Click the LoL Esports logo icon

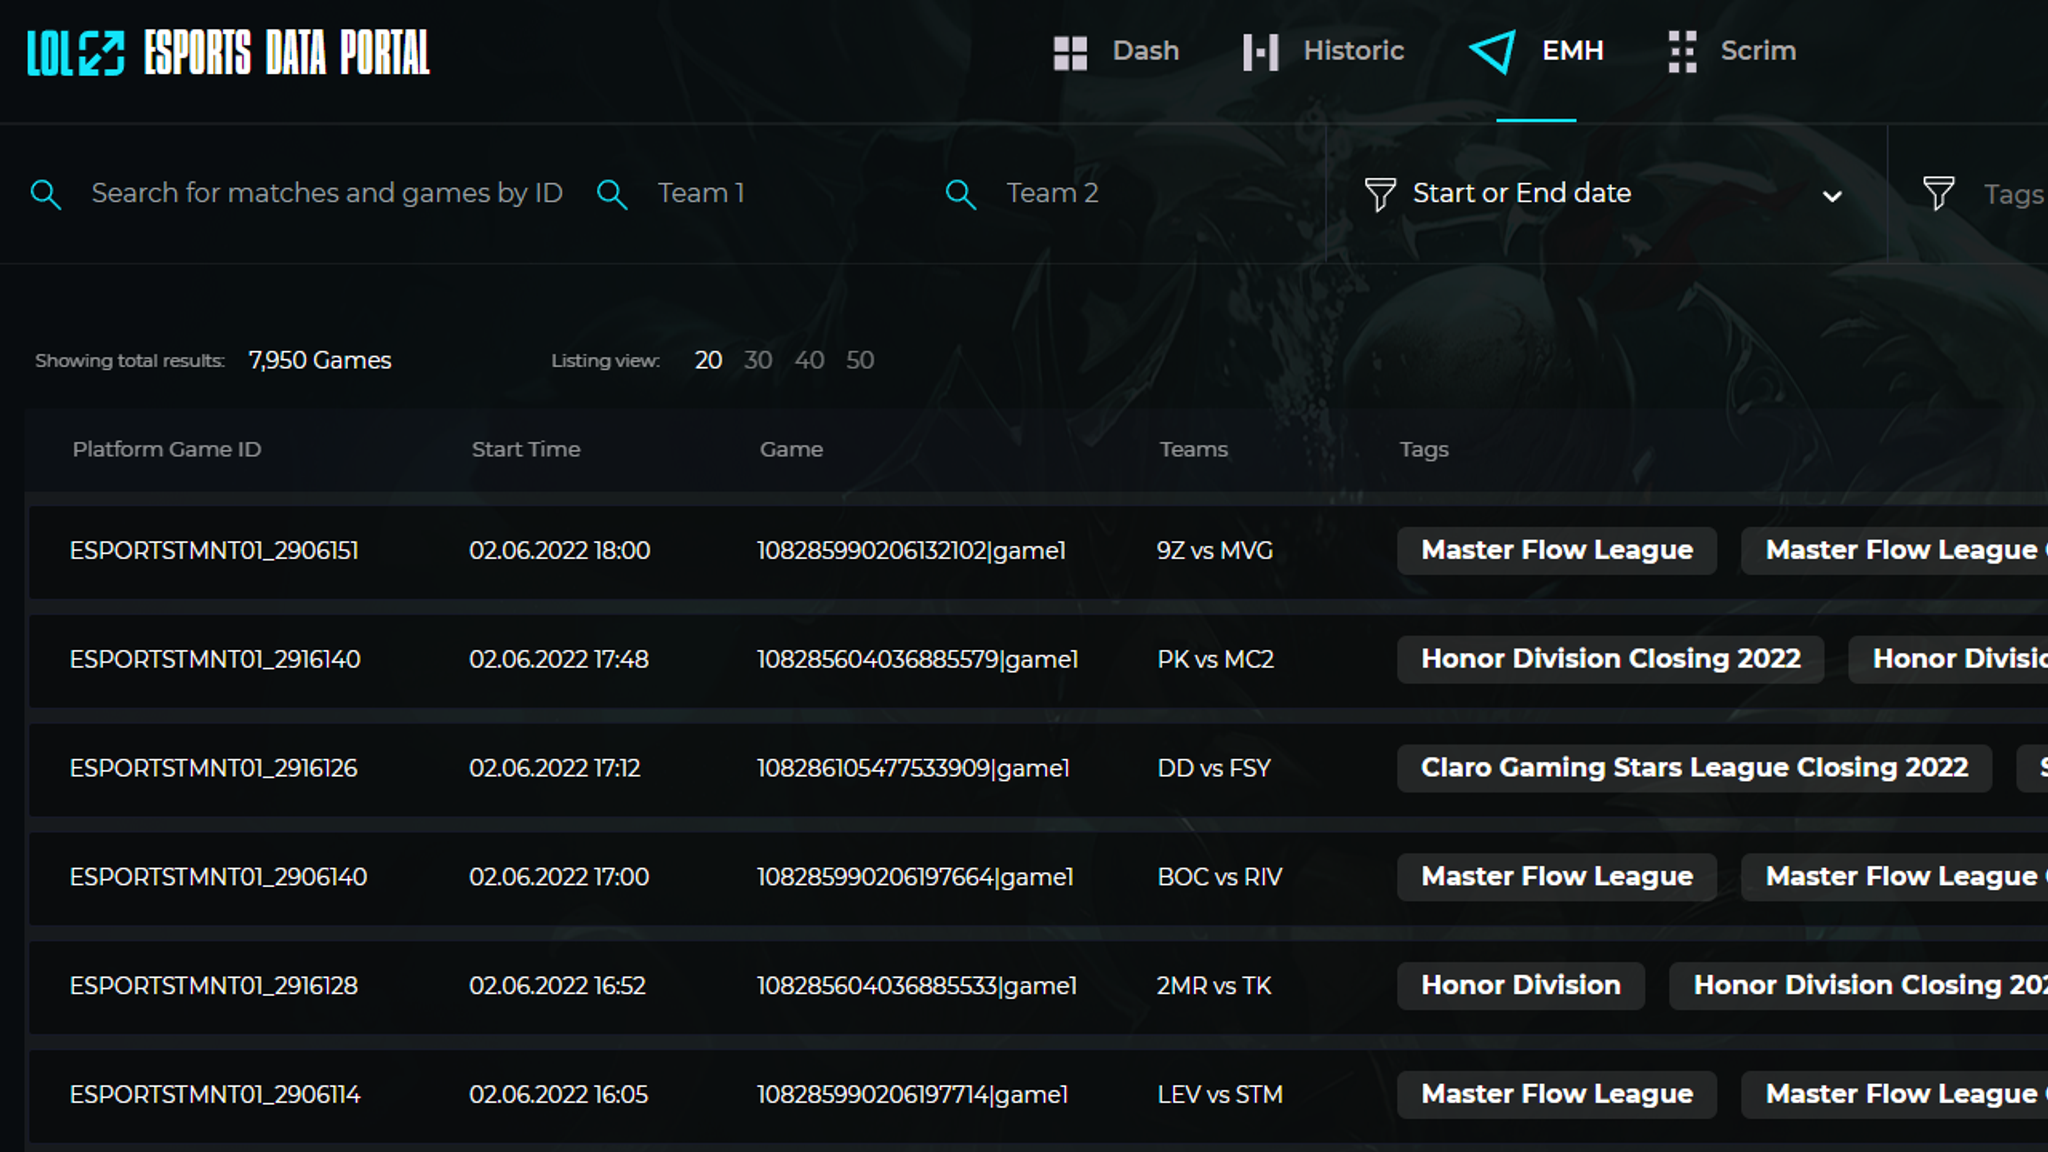tap(76, 53)
